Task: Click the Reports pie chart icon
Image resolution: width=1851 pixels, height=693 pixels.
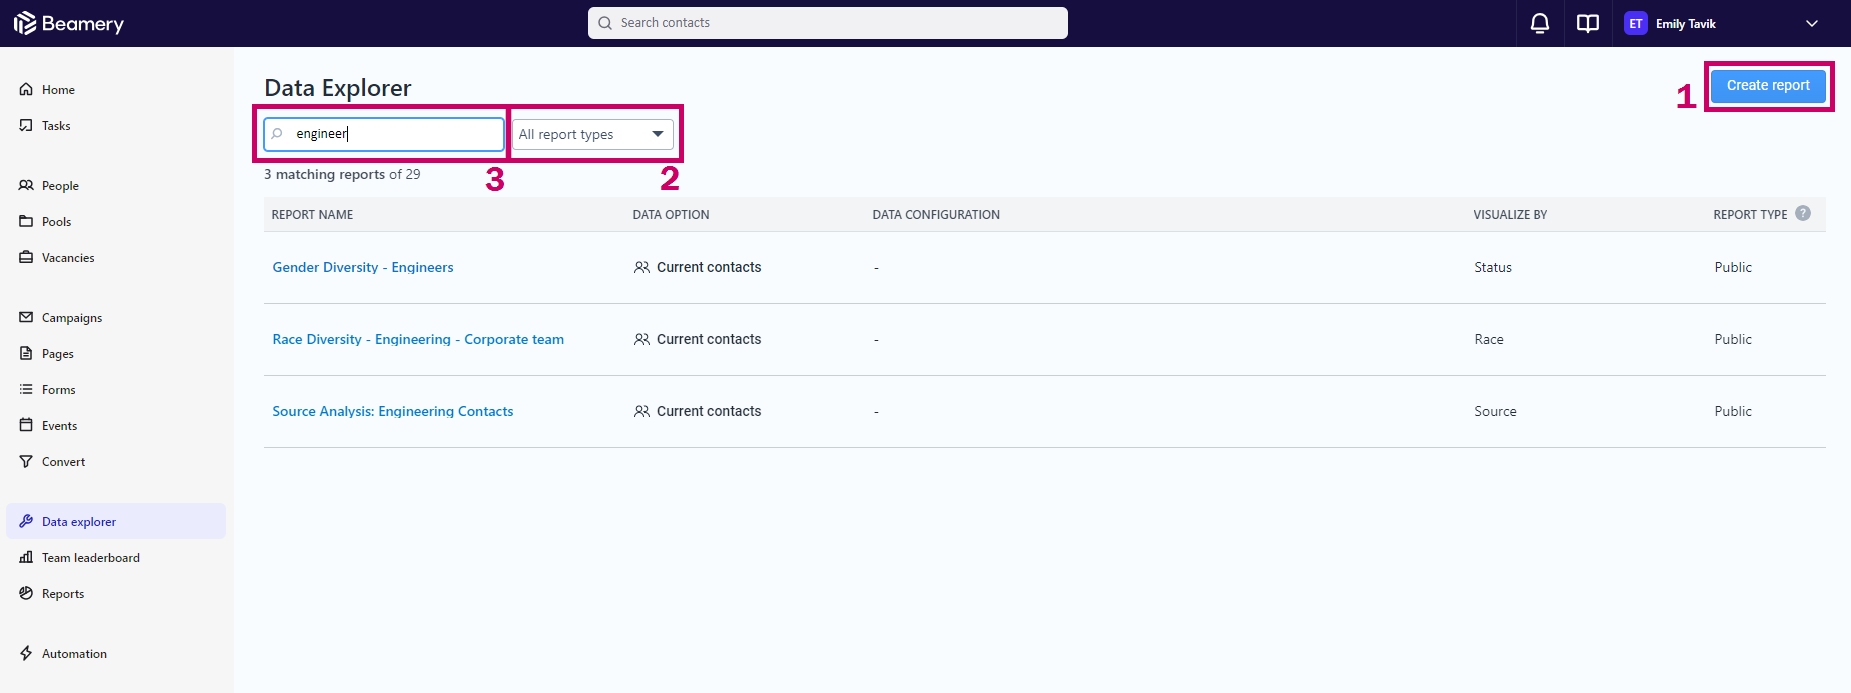Action: [26, 593]
